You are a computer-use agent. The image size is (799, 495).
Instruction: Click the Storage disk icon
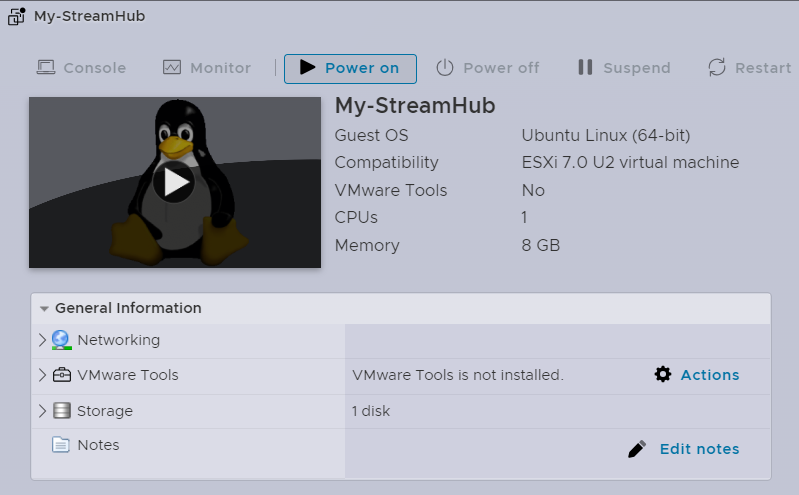click(61, 411)
